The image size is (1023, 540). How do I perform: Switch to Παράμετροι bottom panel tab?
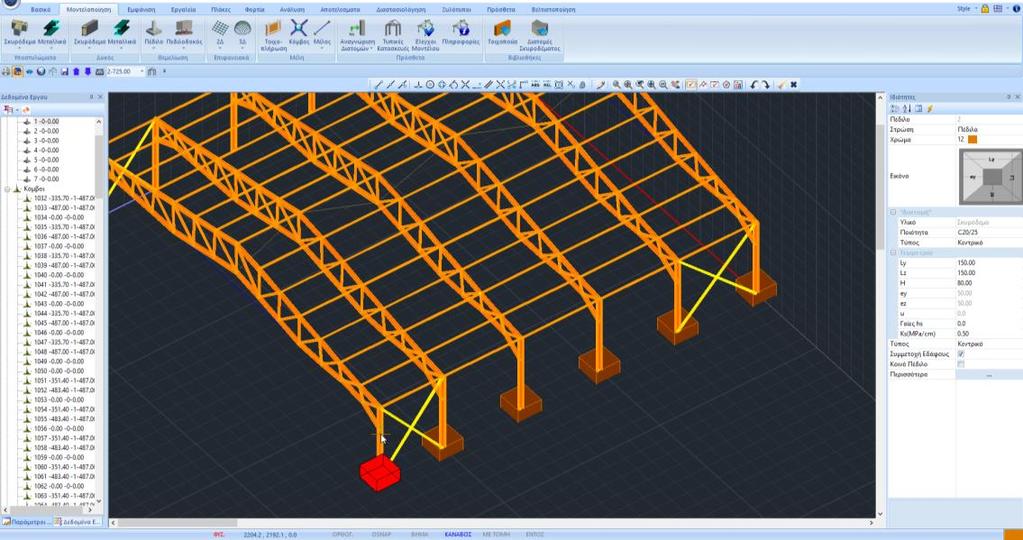click(x=26, y=522)
